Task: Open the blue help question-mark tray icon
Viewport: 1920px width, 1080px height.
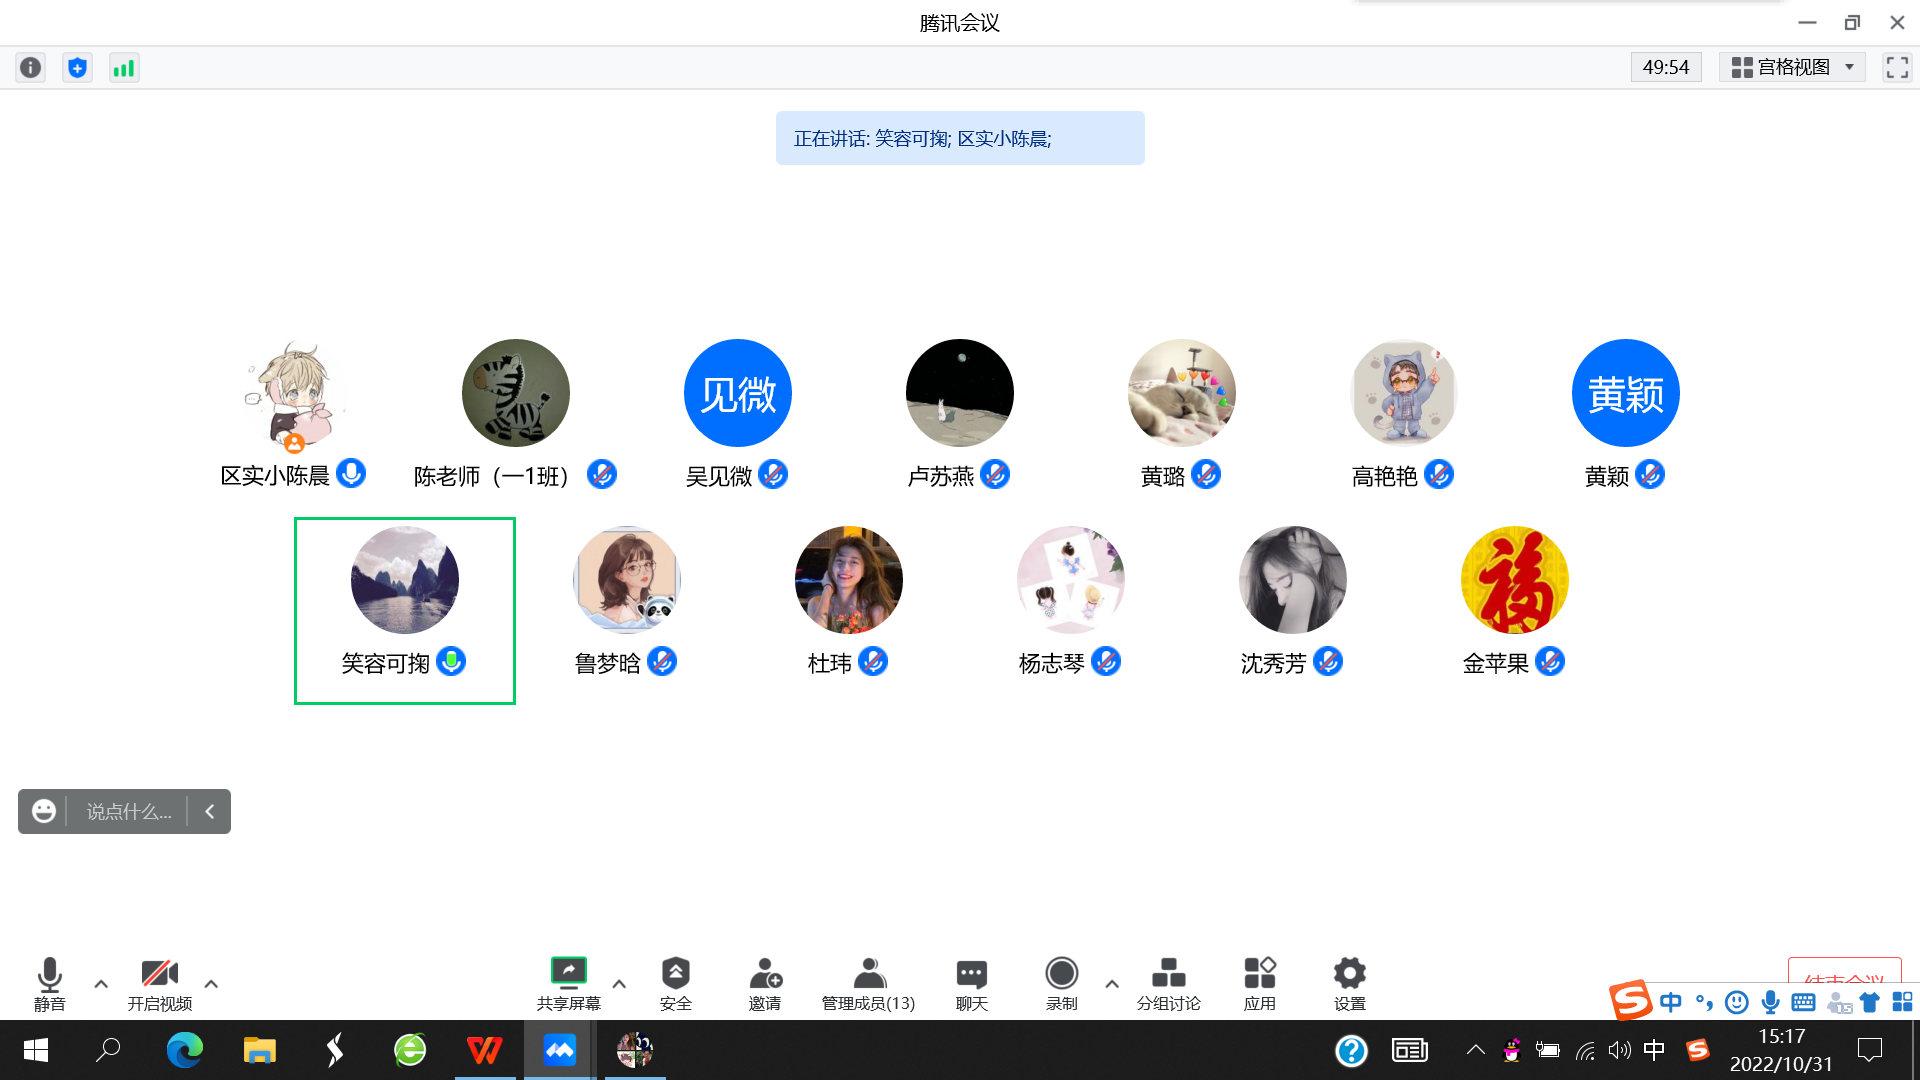Action: click(1351, 1050)
